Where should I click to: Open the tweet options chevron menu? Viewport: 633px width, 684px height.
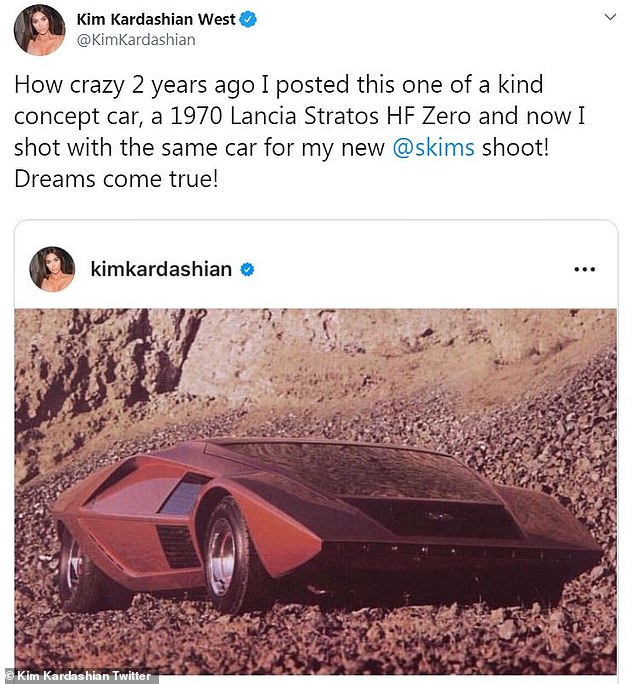click(610, 17)
